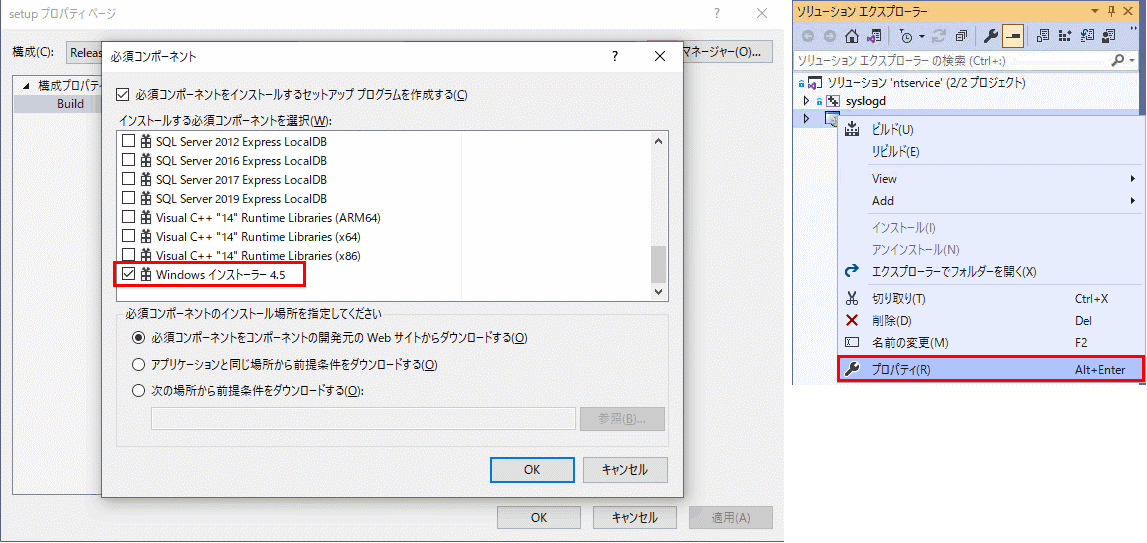Image resolution: width=1147 pixels, height=543 pixels.
Task: Choose プロパティ(R) from the context menu
Action: (x=991, y=370)
